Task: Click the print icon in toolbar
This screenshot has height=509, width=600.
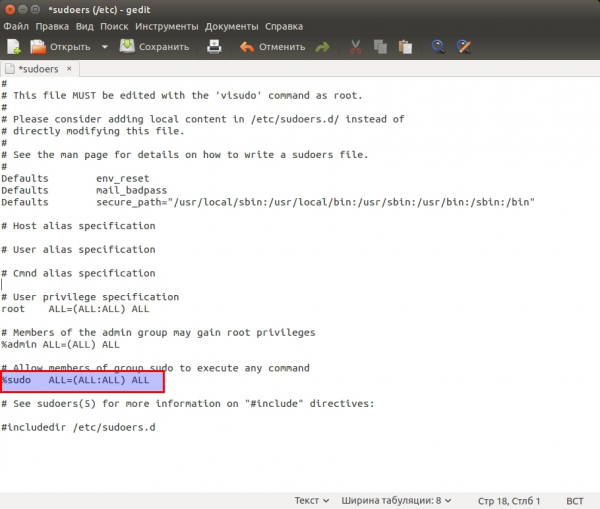Action: tap(214, 46)
